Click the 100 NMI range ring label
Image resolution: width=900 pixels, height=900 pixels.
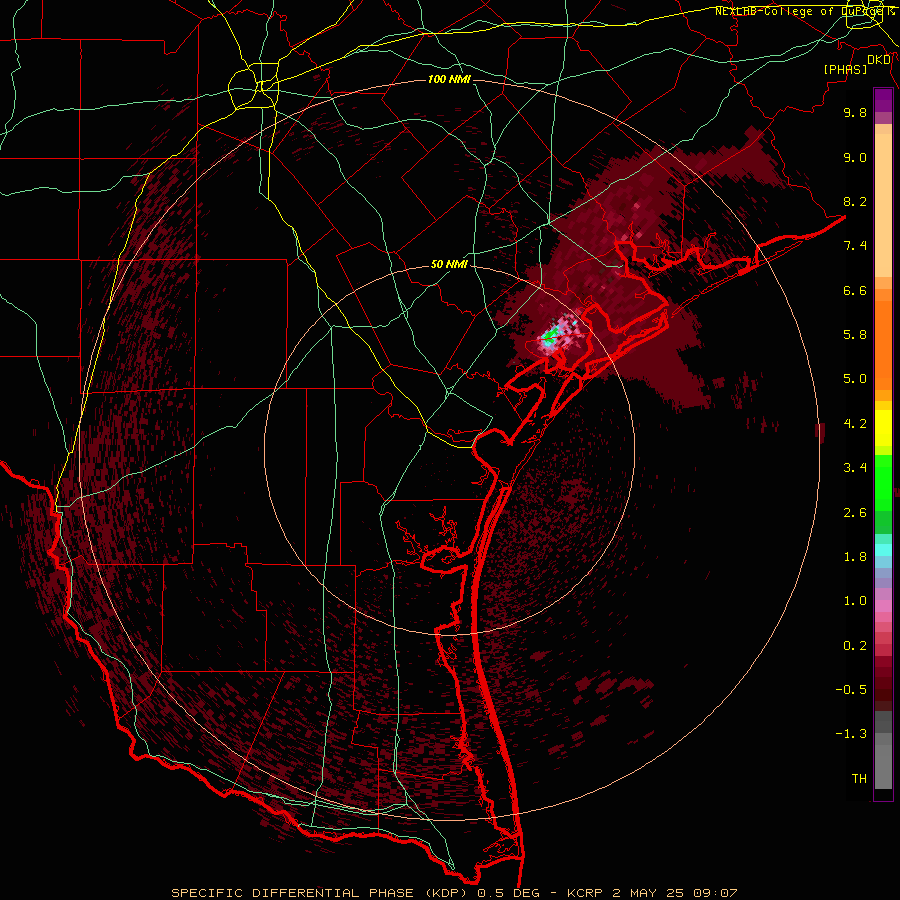point(449,79)
